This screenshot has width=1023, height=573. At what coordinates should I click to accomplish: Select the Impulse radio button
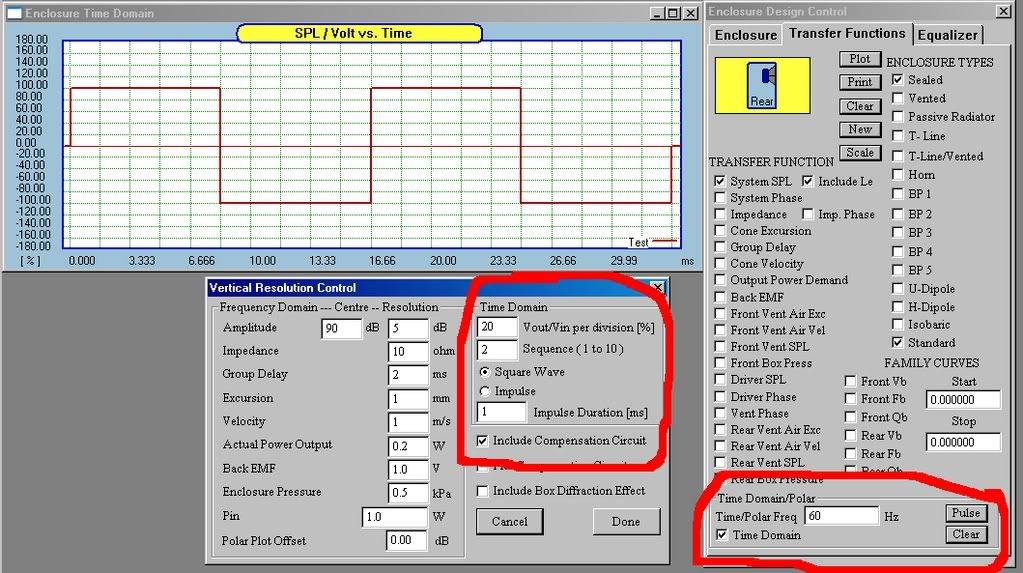484,392
